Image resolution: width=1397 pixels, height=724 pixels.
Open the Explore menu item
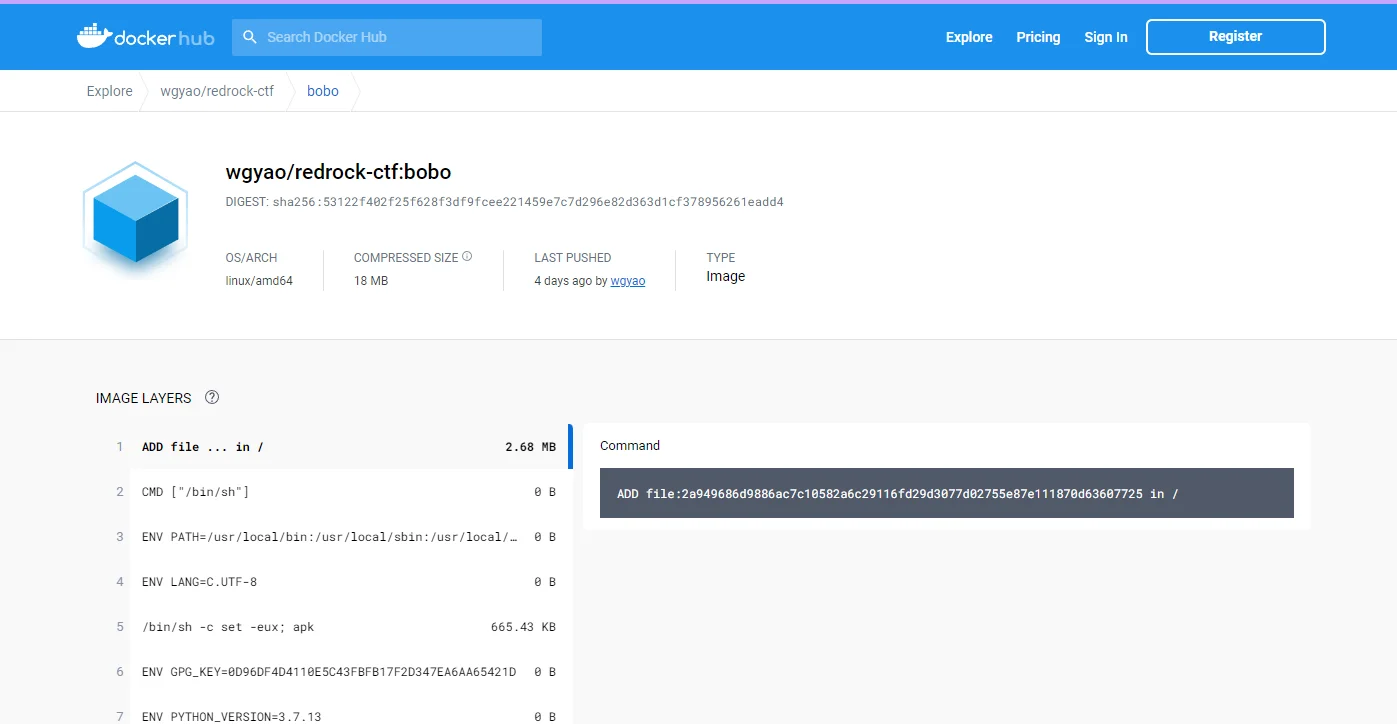969,37
